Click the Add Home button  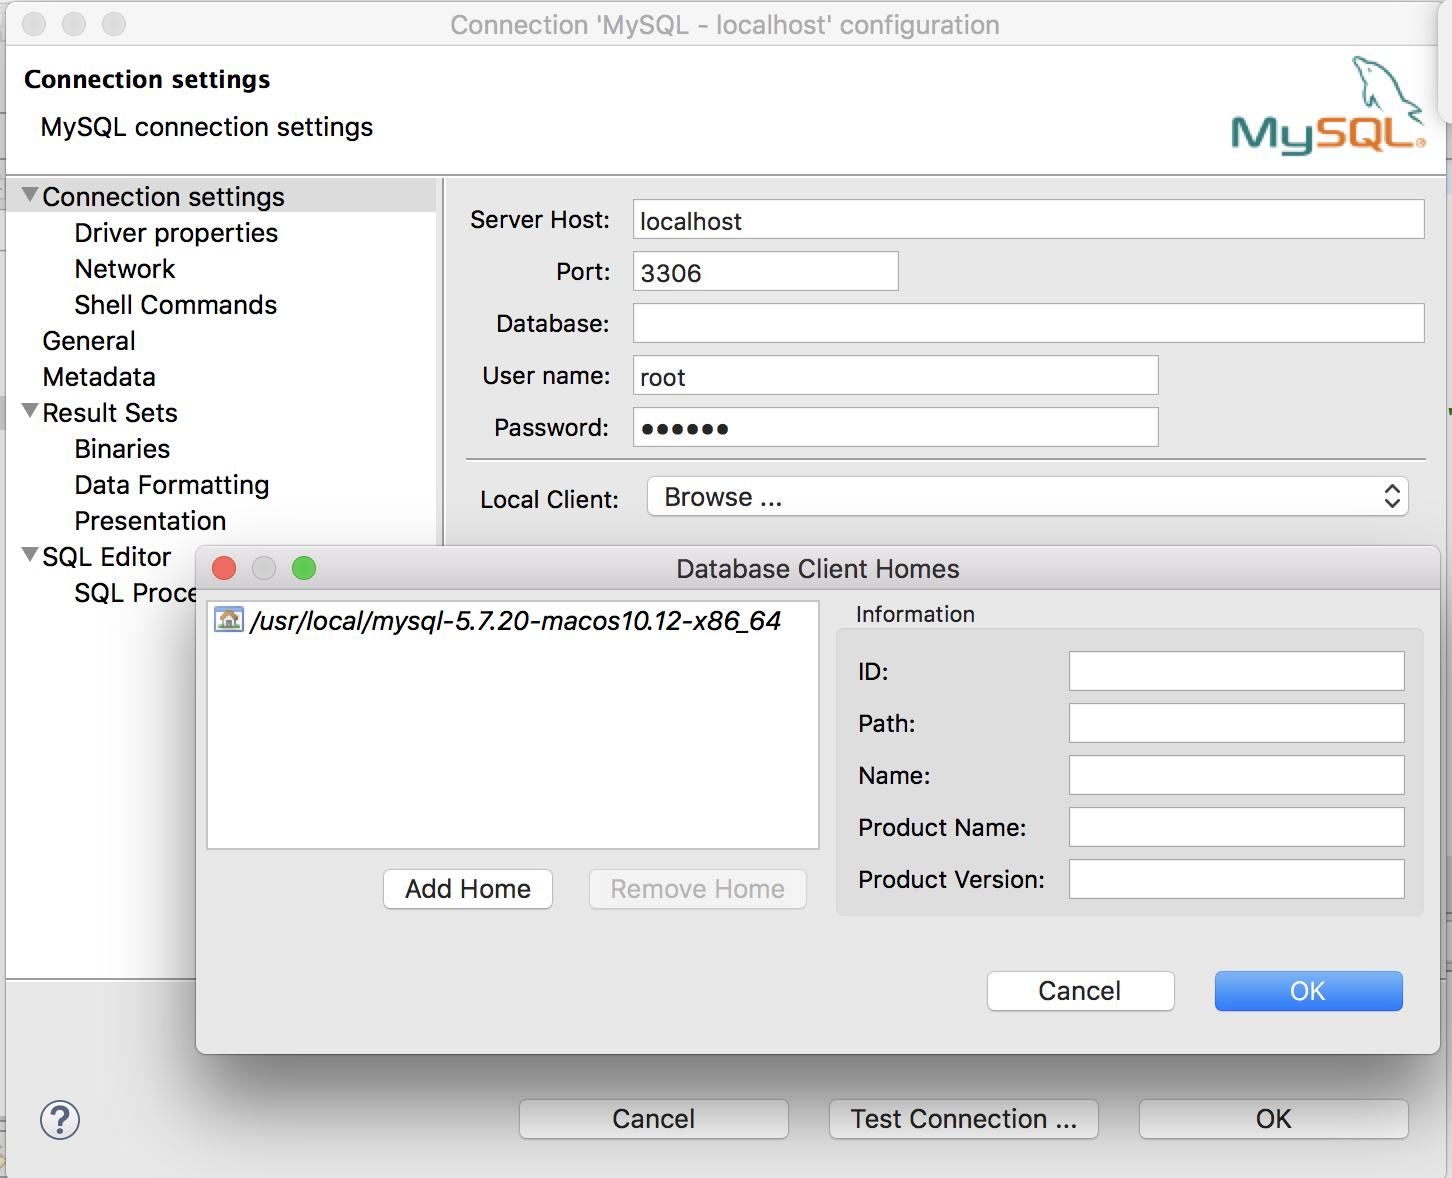(x=468, y=889)
